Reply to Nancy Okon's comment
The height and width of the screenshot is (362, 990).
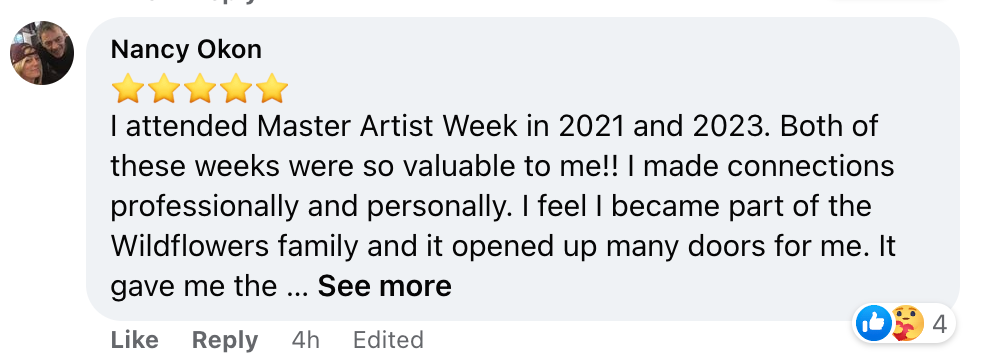[x=225, y=340]
